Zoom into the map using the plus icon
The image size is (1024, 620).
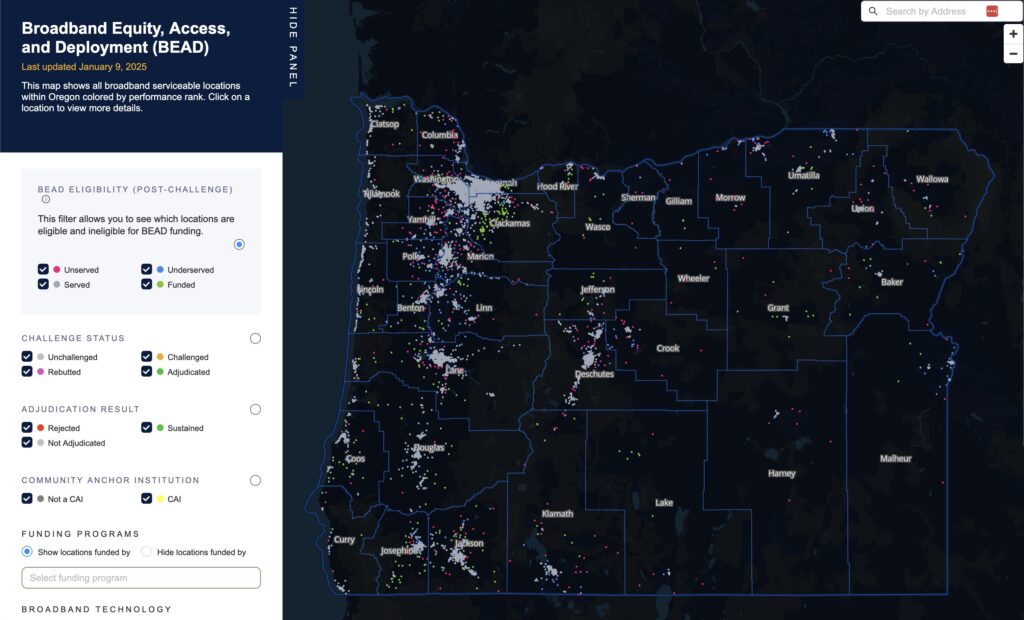(1012, 33)
